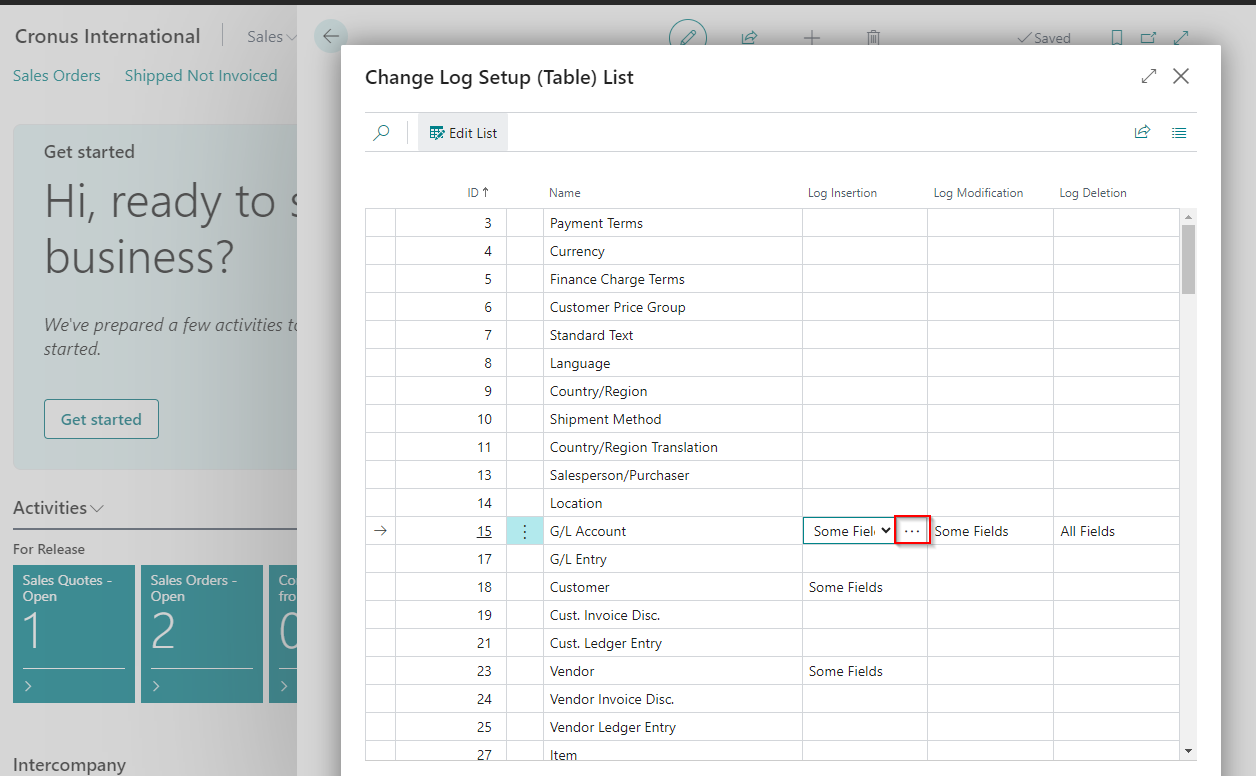
Task: Open the row options menu for G/L Account
Action: click(x=525, y=531)
